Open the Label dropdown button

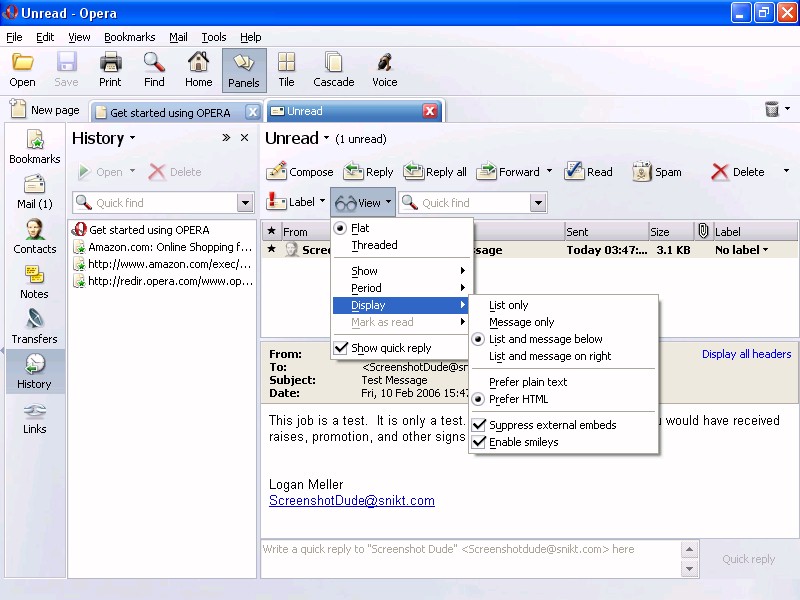(x=296, y=203)
